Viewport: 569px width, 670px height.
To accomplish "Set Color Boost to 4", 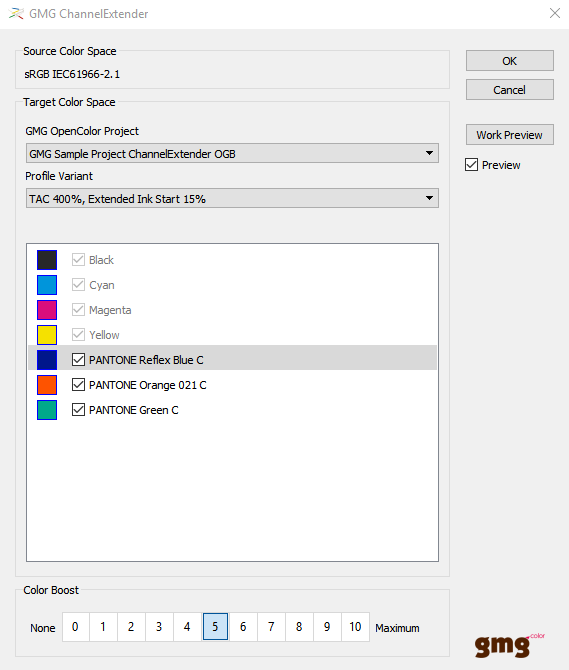I will click(x=187, y=627).
